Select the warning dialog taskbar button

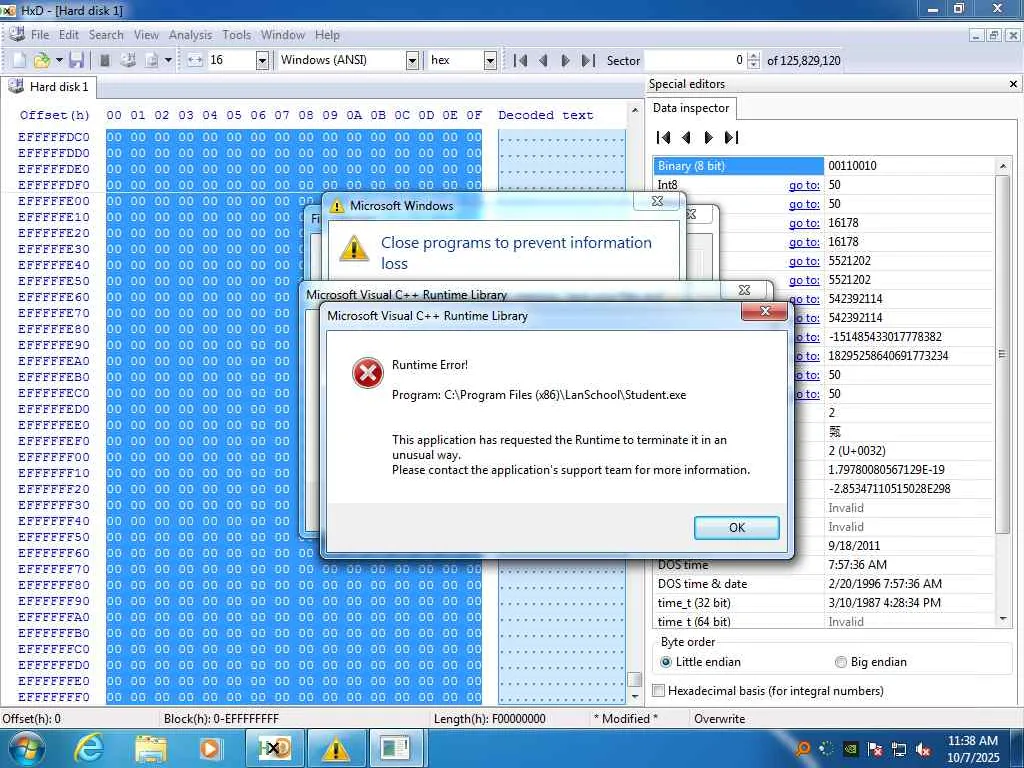click(x=336, y=748)
